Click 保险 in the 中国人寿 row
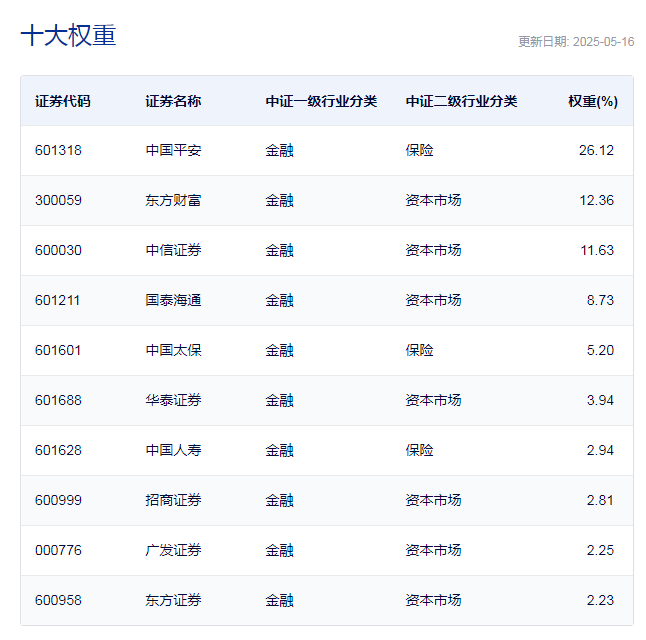Viewport: 646px width, 640px height. 419,450
